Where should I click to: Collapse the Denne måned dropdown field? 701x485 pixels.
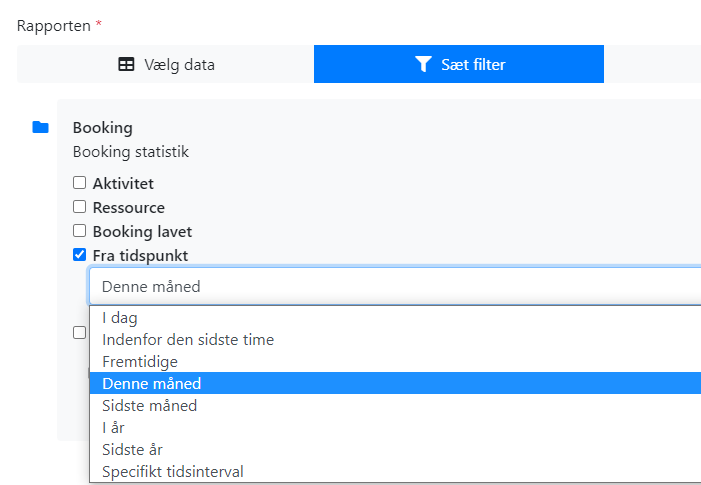pos(395,286)
